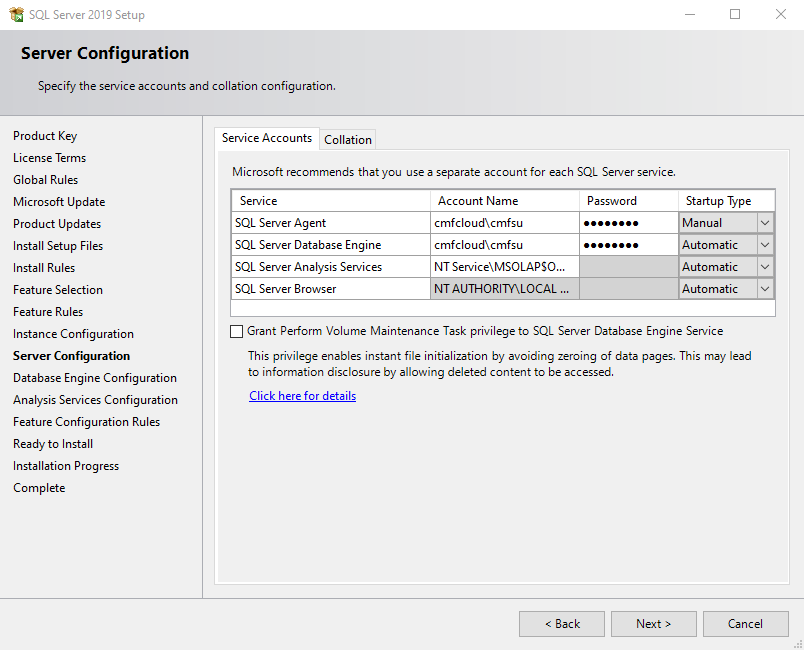The width and height of the screenshot is (804, 650).
Task: Select Analysis Services account name cell
Action: [x=504, y=267]
